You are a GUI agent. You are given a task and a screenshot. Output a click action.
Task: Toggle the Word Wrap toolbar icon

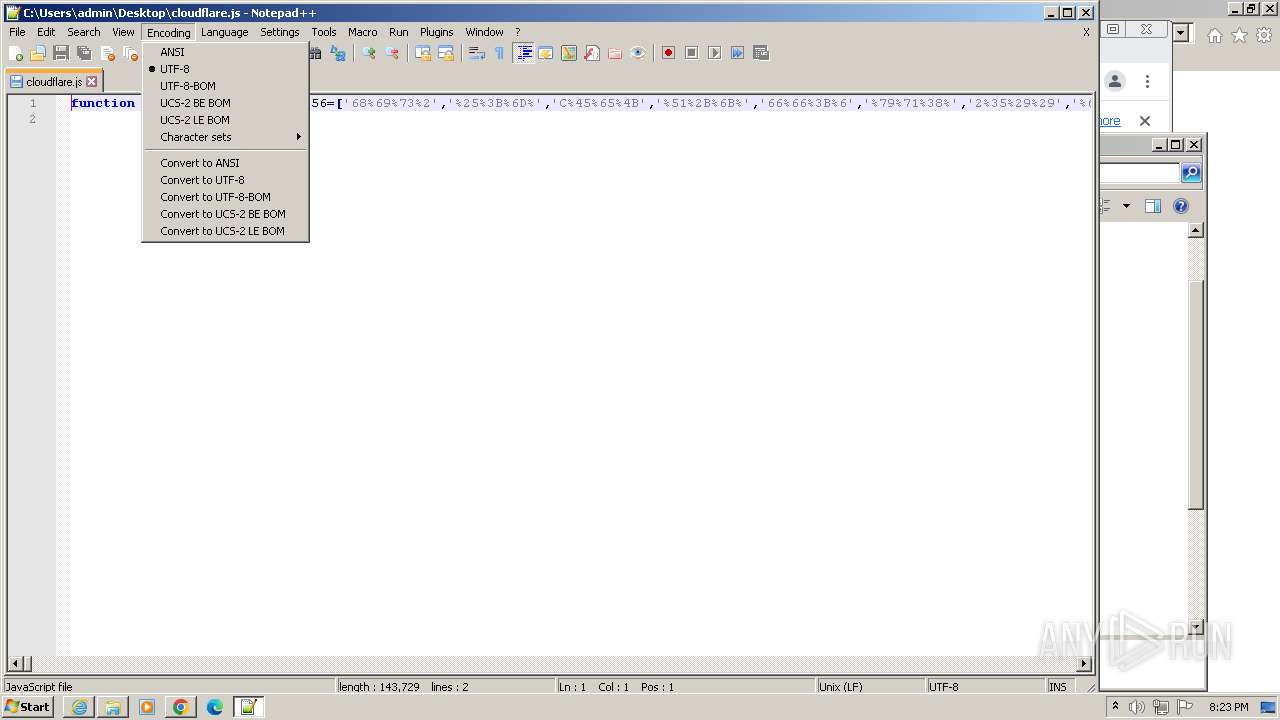point(477,53)
